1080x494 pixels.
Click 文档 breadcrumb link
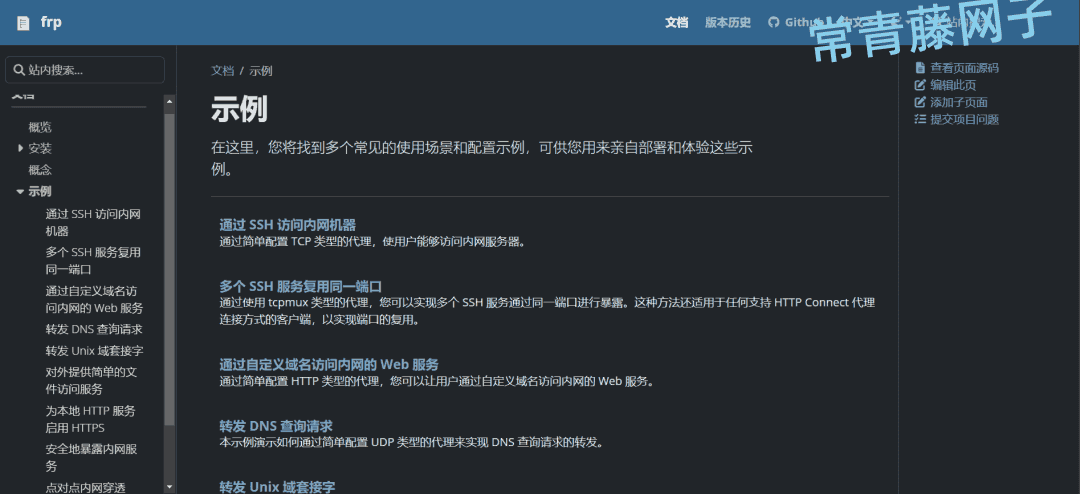[222, 71]
